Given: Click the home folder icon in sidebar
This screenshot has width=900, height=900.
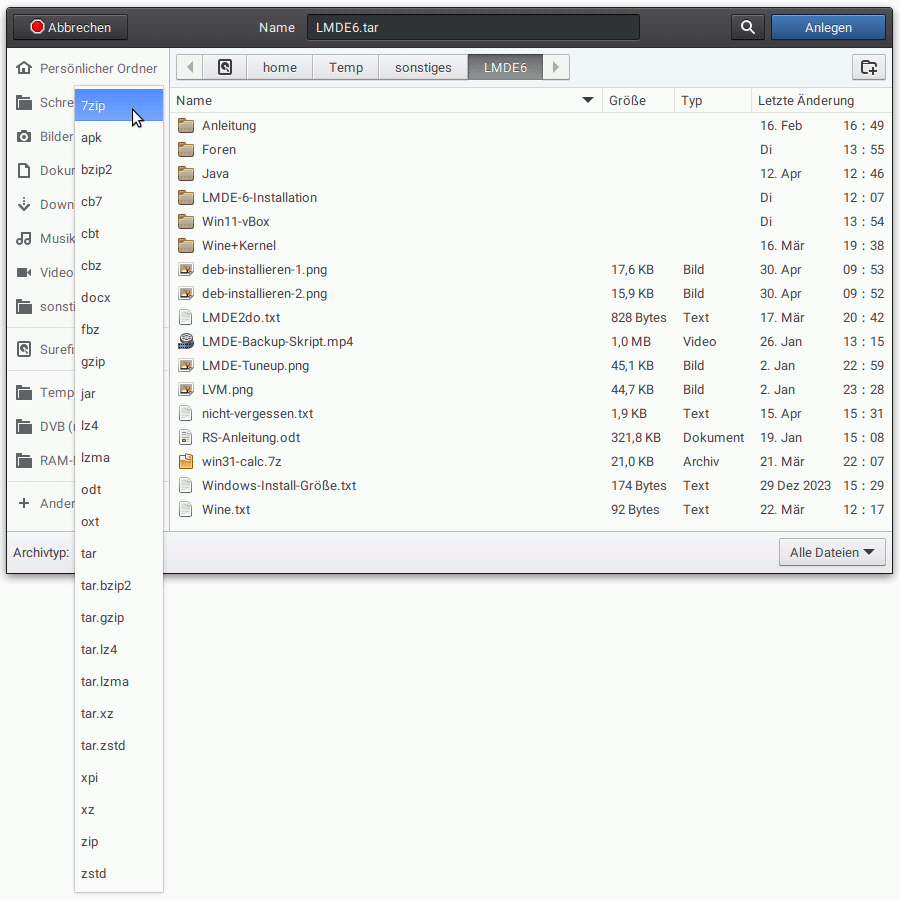Looking at the screenshot, I should [x=24, y=68].
